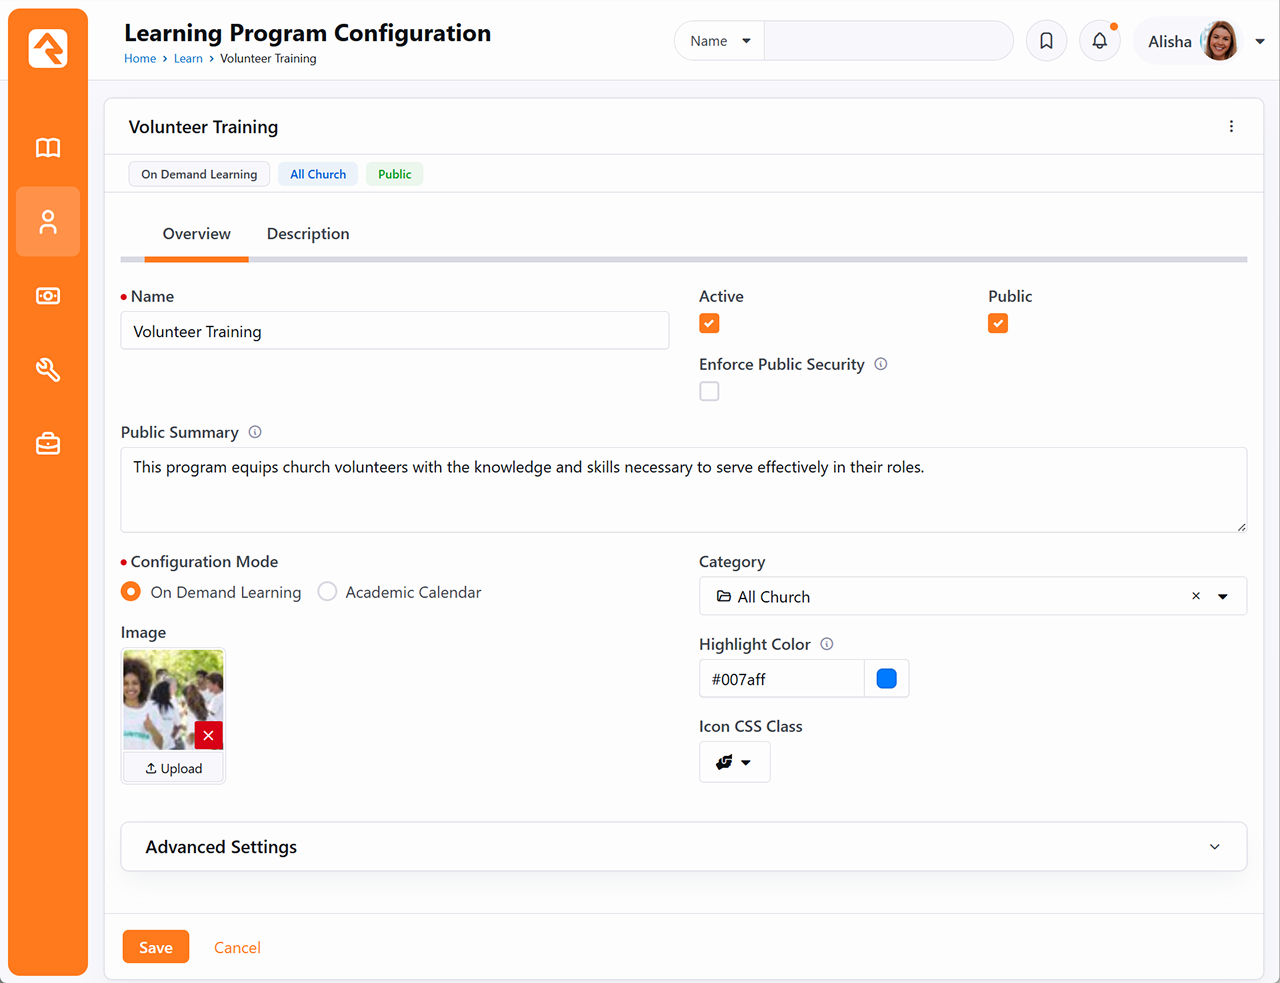Uncheck the Active checkbox
Image resolution: width=1280 pixels, height=983 pixels.
(709, 323)
